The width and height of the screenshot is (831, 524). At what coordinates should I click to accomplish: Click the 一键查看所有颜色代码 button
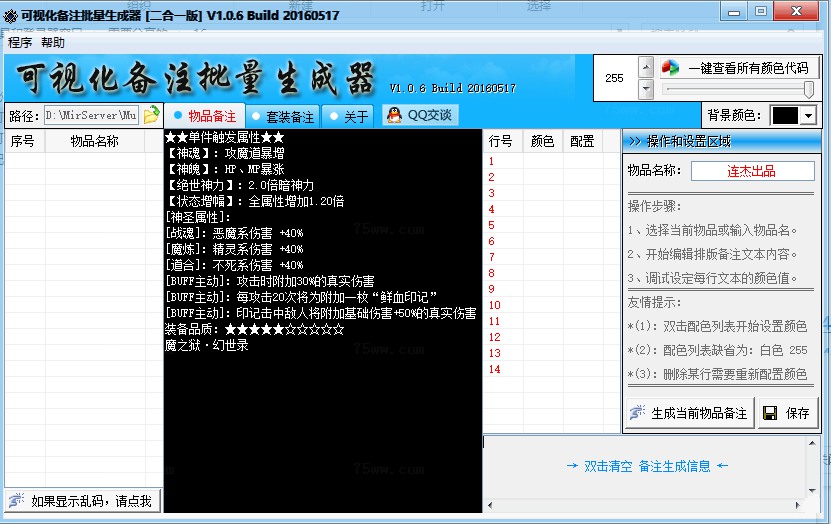tap(738, 68)
